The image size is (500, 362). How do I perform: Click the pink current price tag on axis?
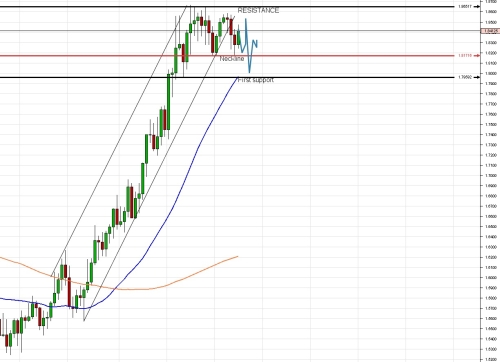coord(490,31)
